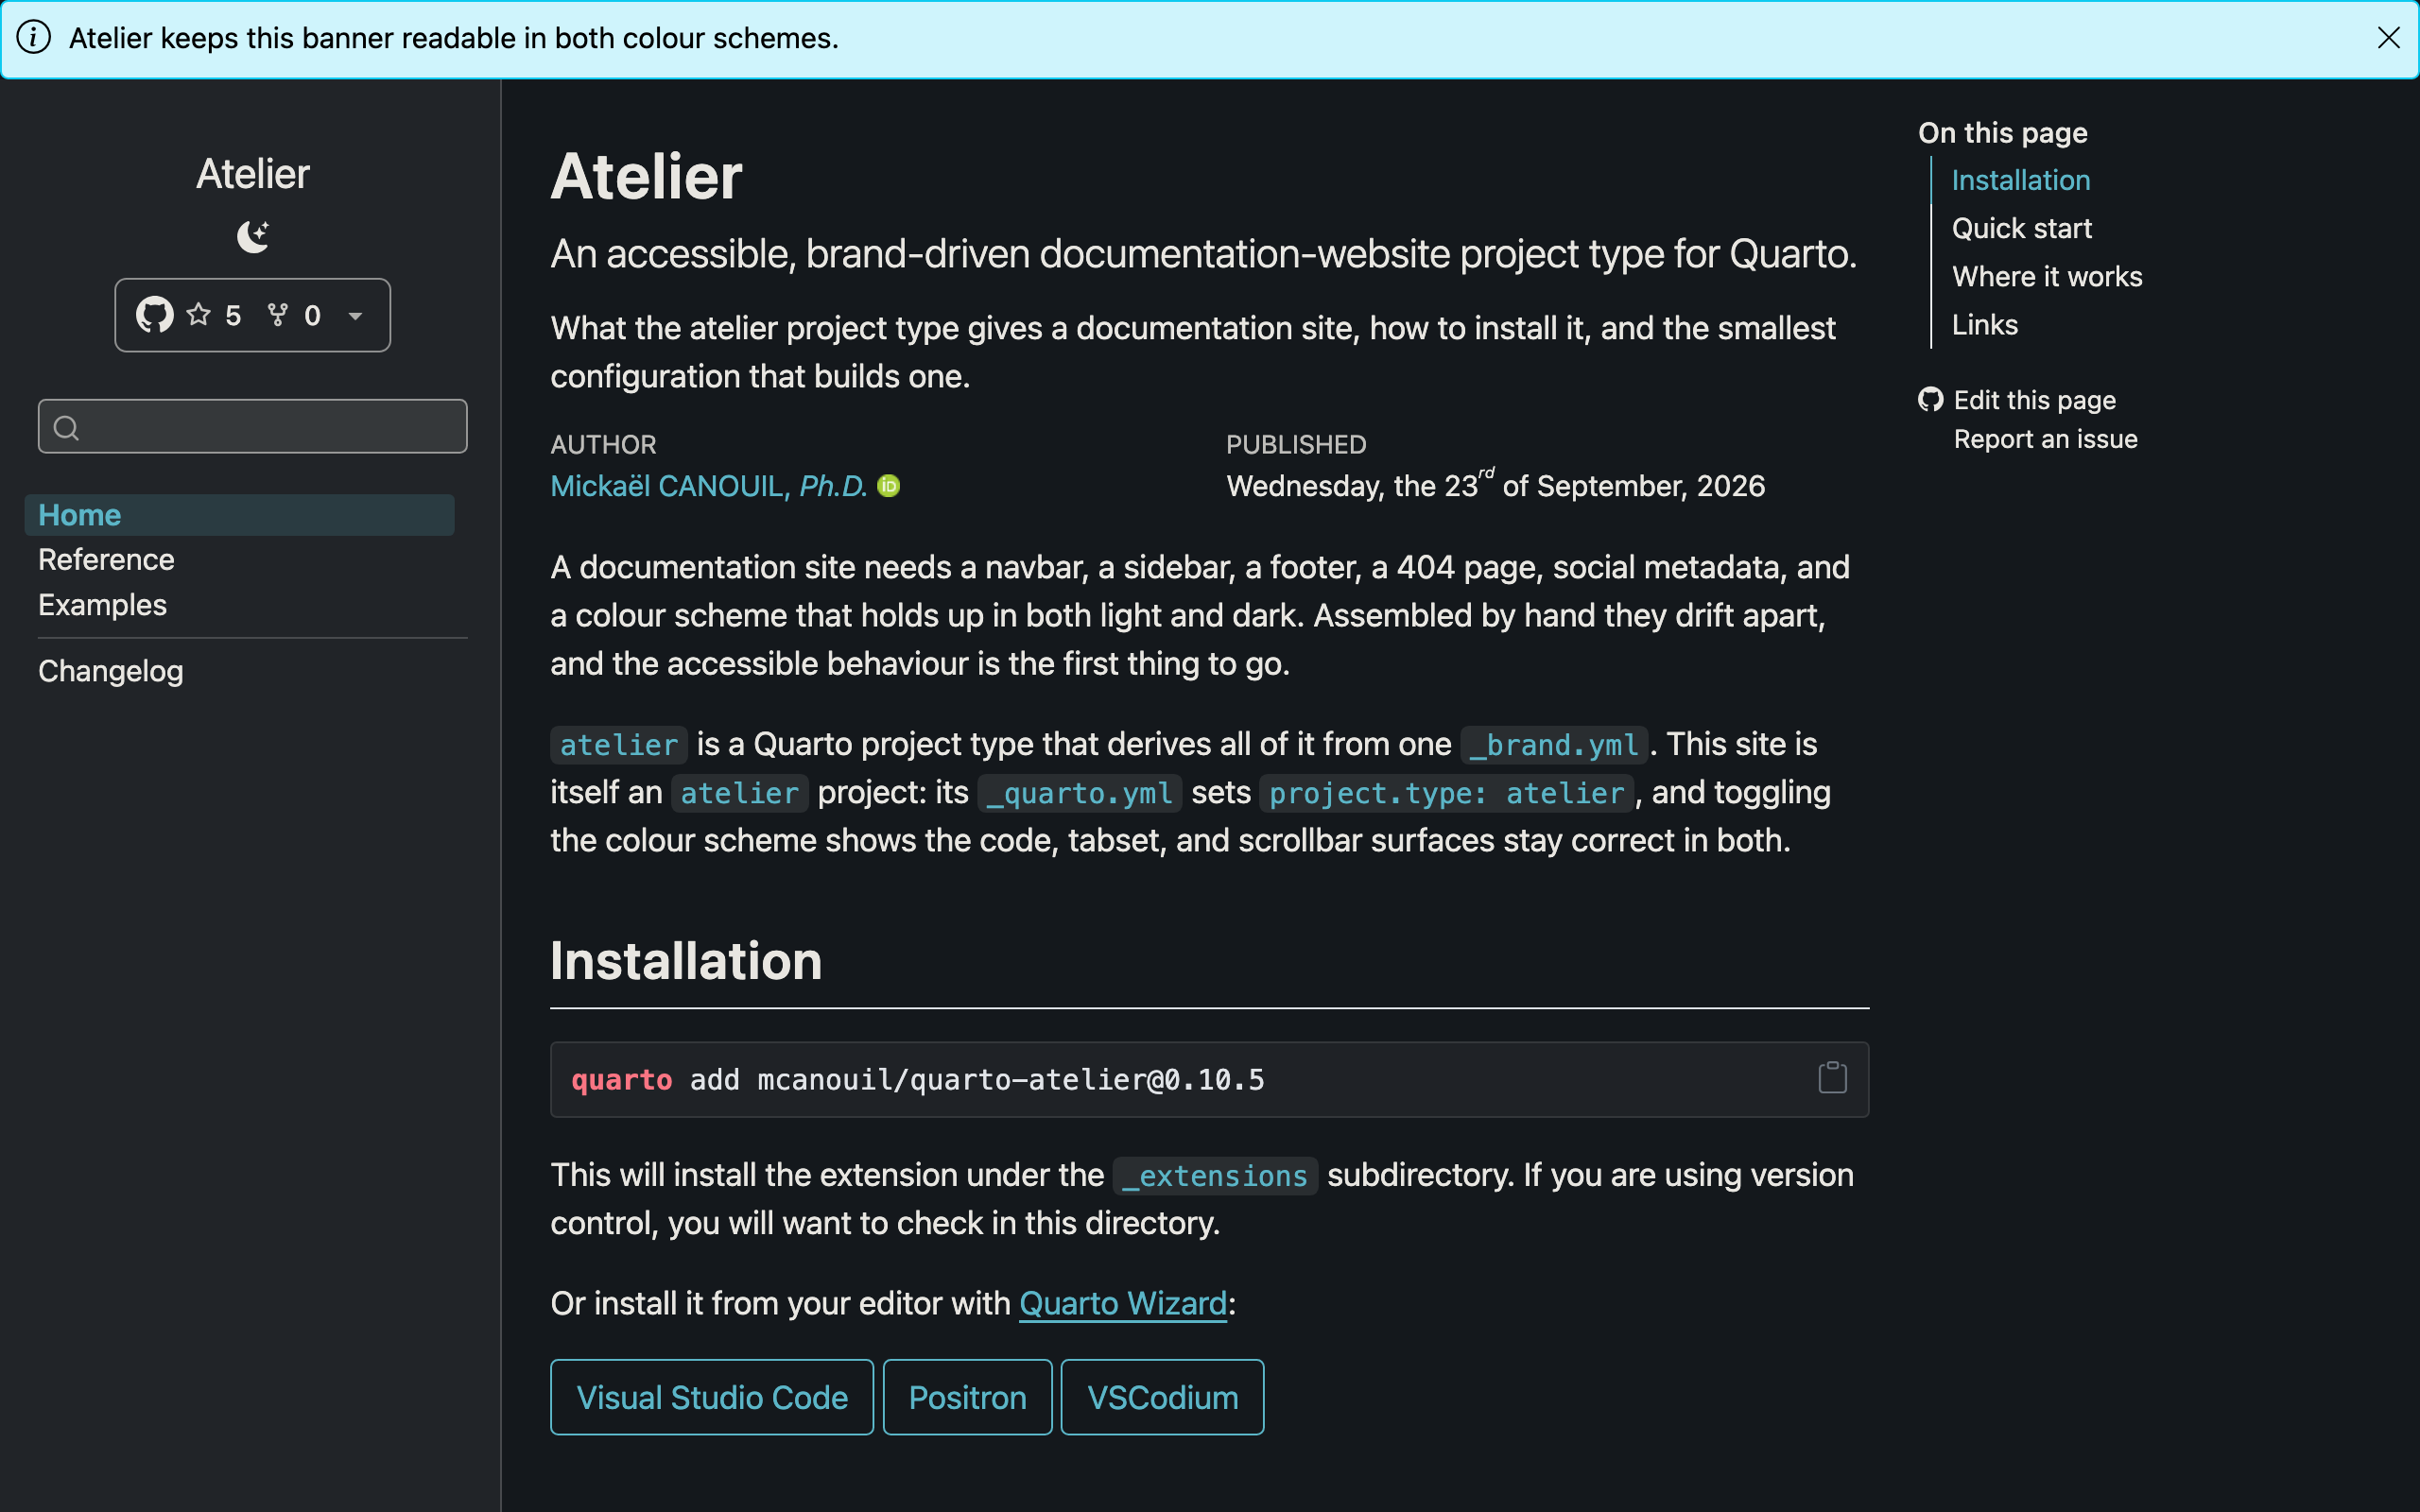Click the _quarto.yml inline code
The image size is (2420, 1512).
click(x=1080, y=793)
